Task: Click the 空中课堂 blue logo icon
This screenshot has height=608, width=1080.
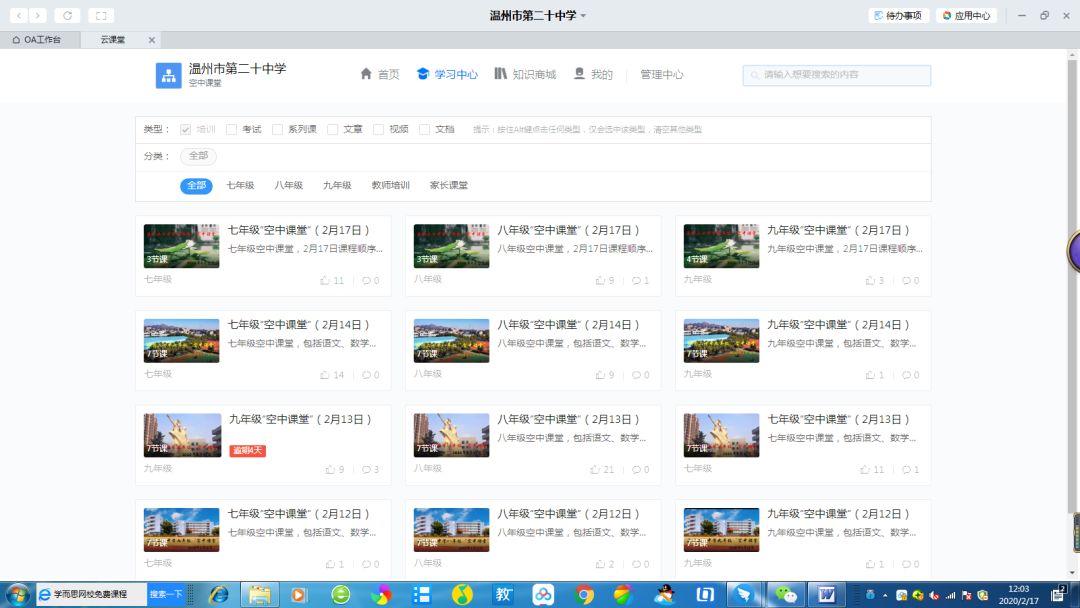Action: pyautogui.click(x=168, y=75)
